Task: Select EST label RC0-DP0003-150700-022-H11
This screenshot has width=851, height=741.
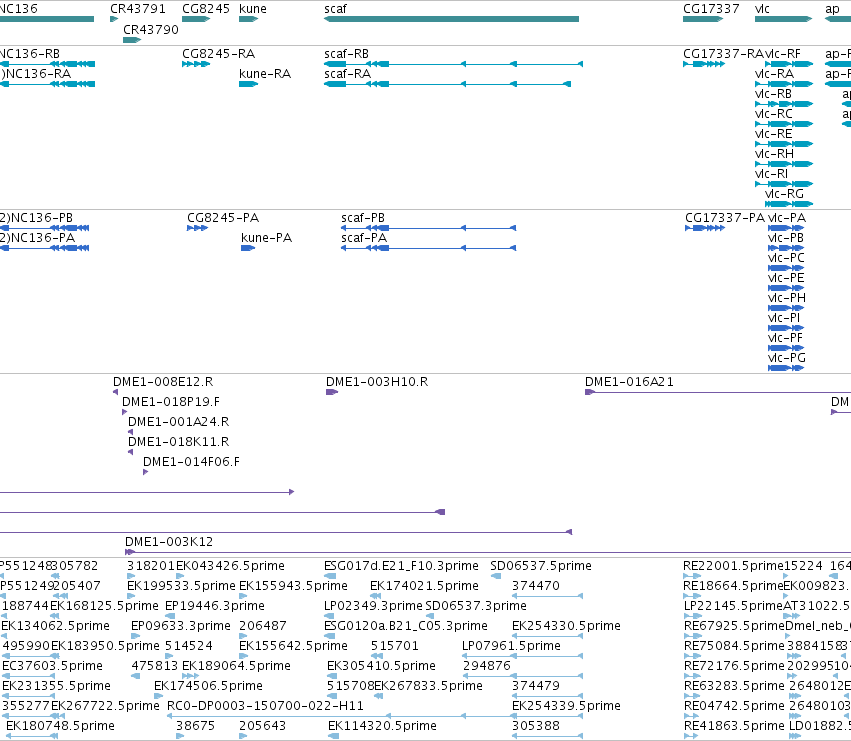Action: [x=265, y=707]
